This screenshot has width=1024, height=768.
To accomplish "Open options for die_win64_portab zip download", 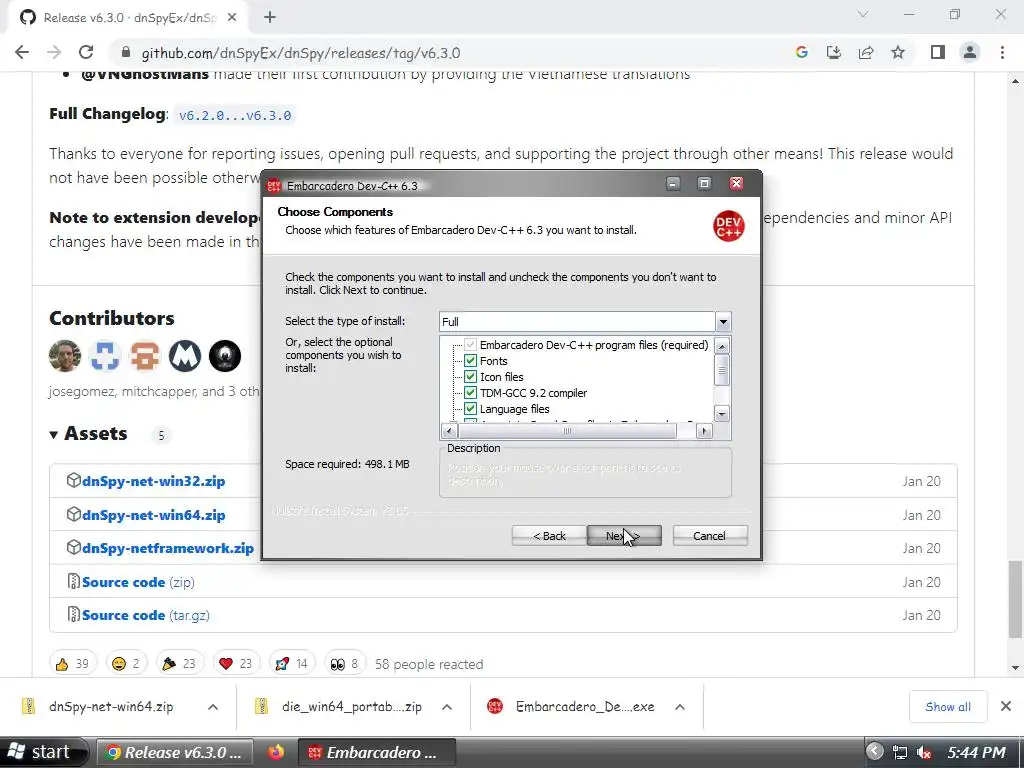I will coord(447,707).
